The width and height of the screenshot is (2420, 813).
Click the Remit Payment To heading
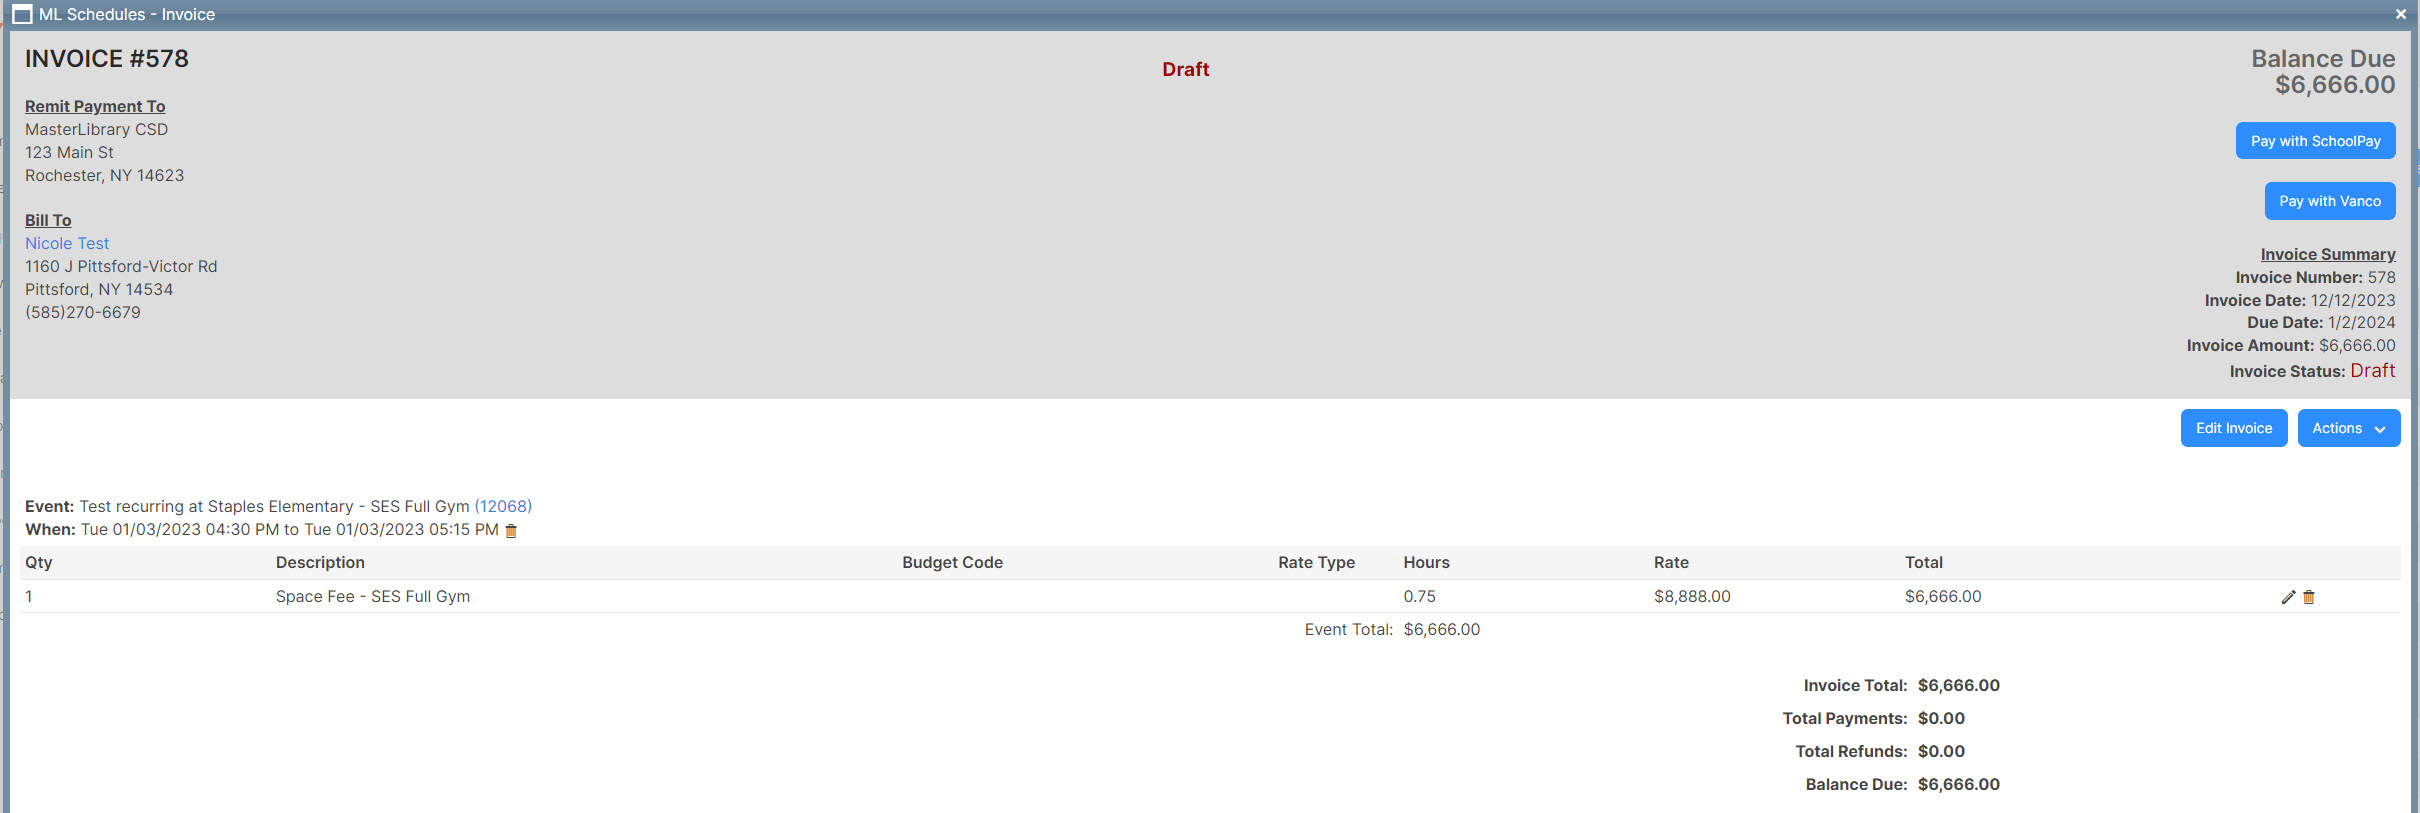coord(95,107)
